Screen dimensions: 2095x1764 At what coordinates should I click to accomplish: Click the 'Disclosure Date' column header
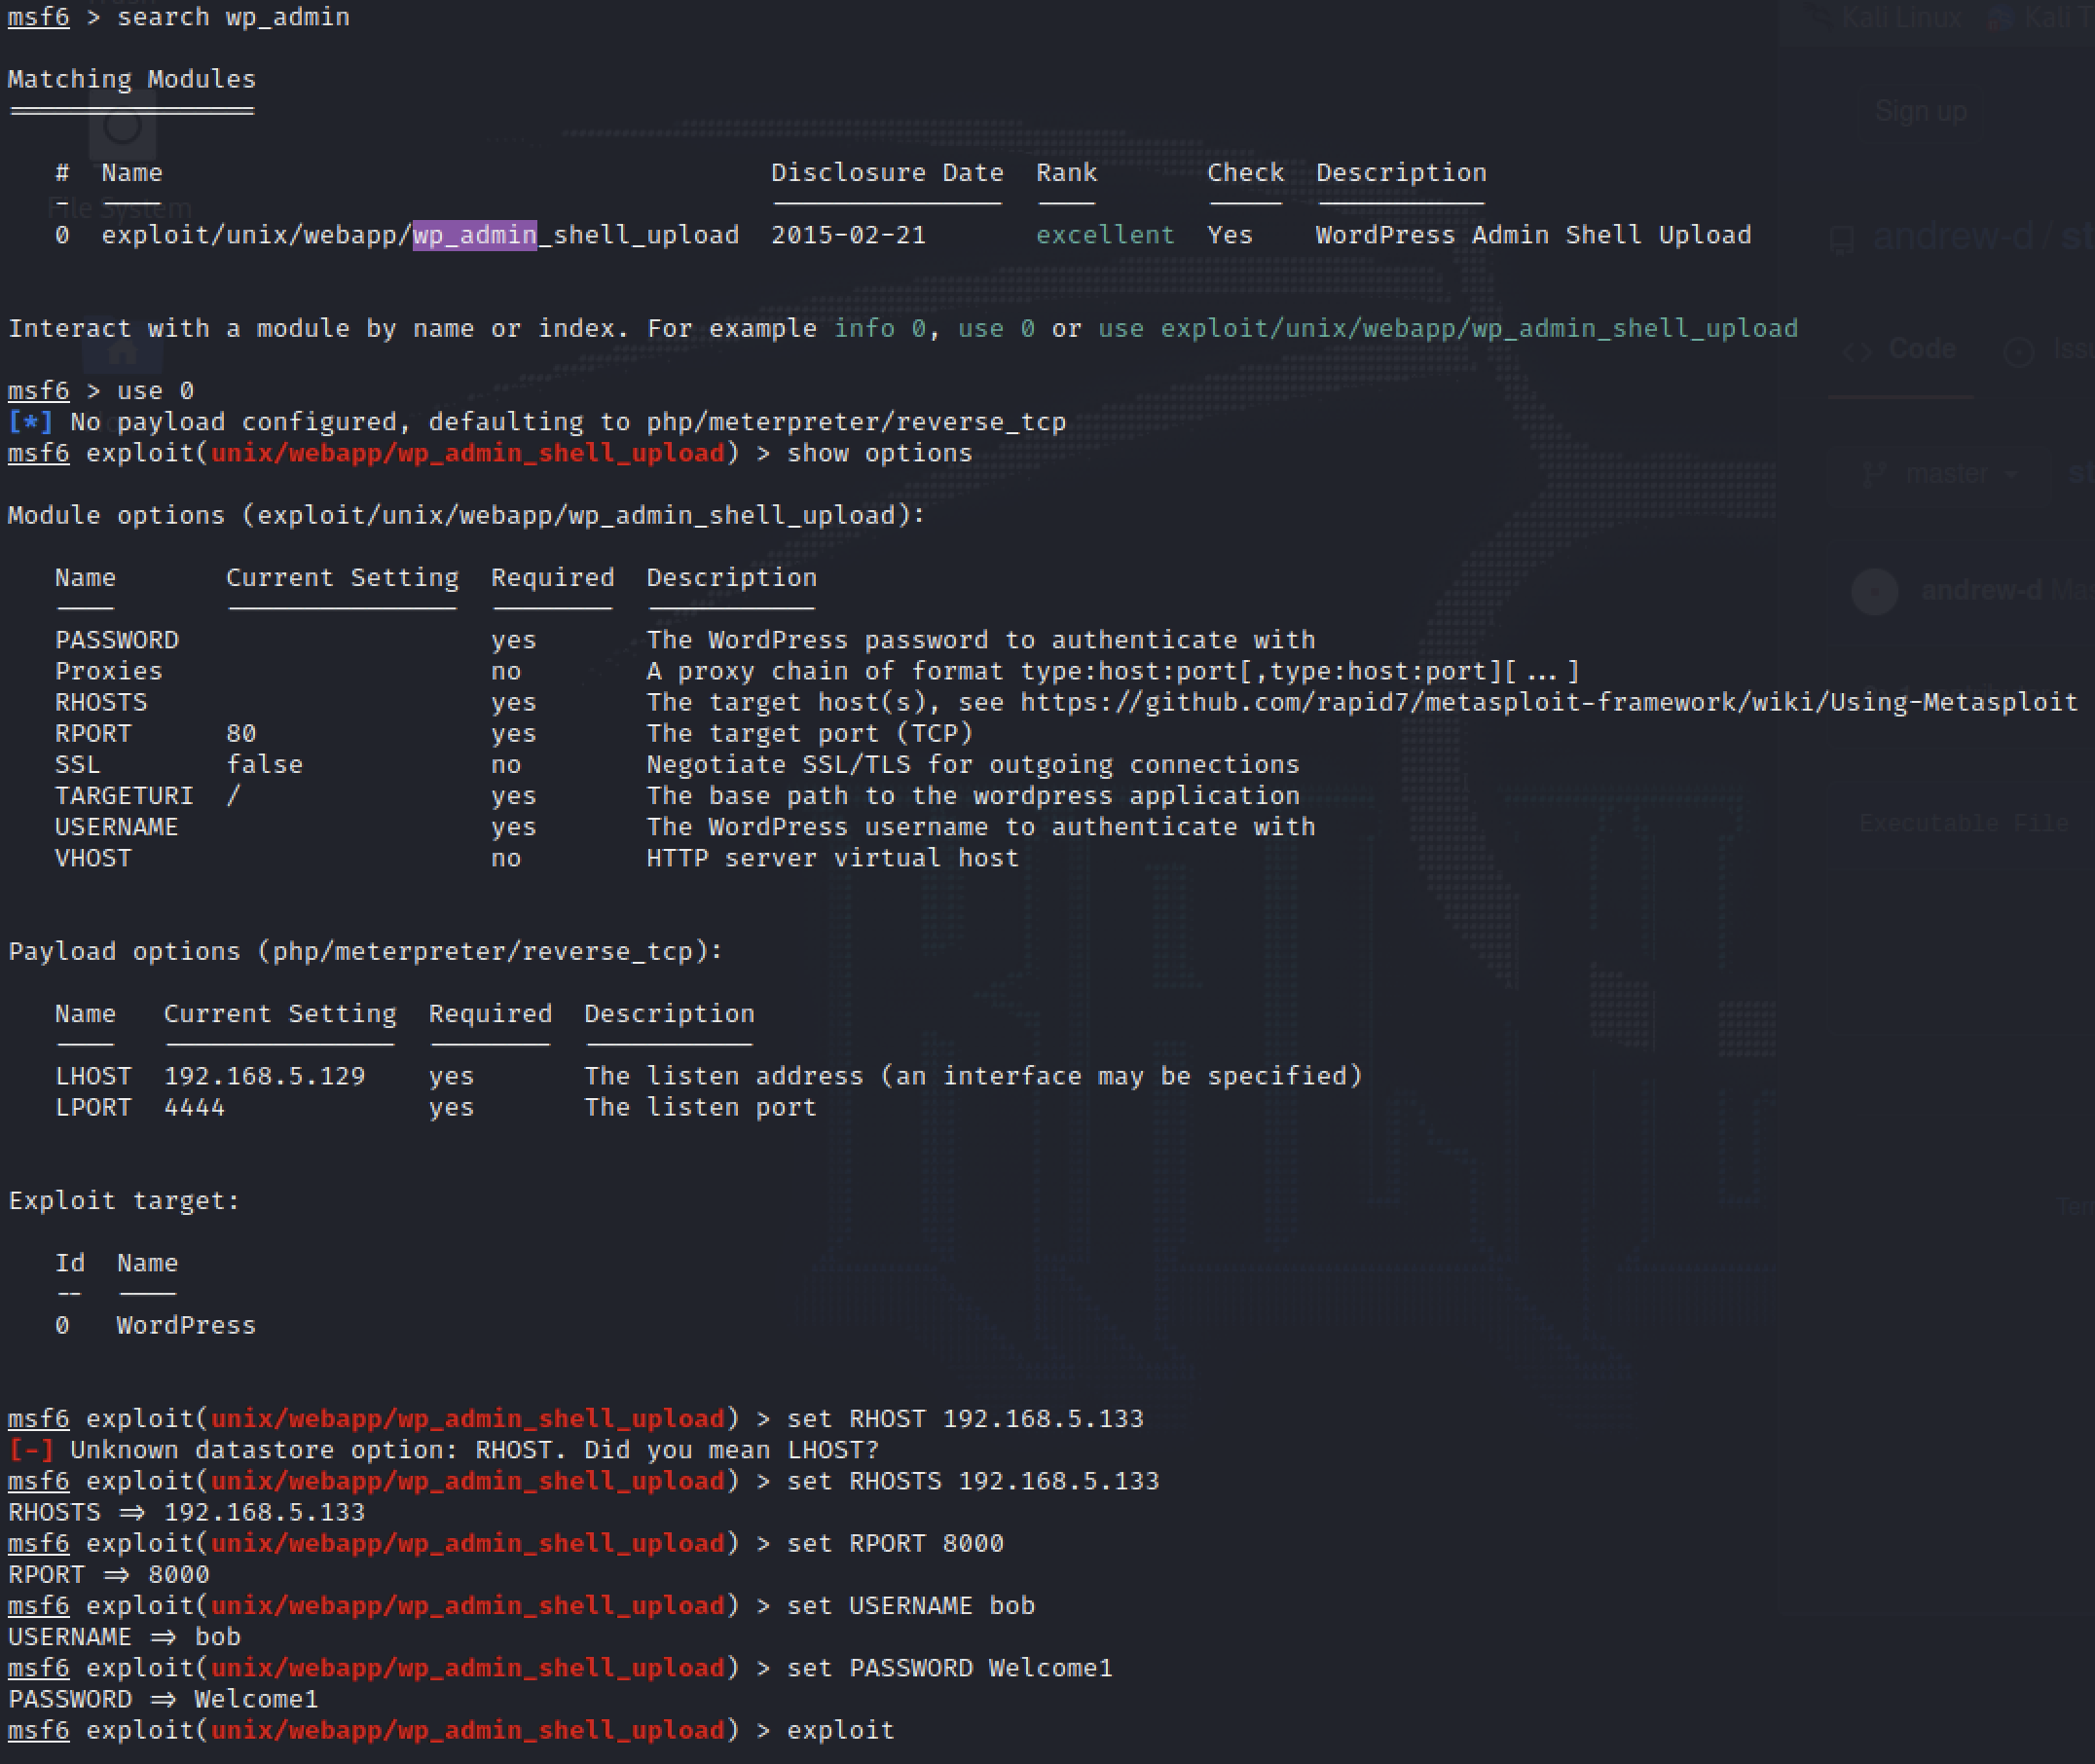[x=887, y=173]
